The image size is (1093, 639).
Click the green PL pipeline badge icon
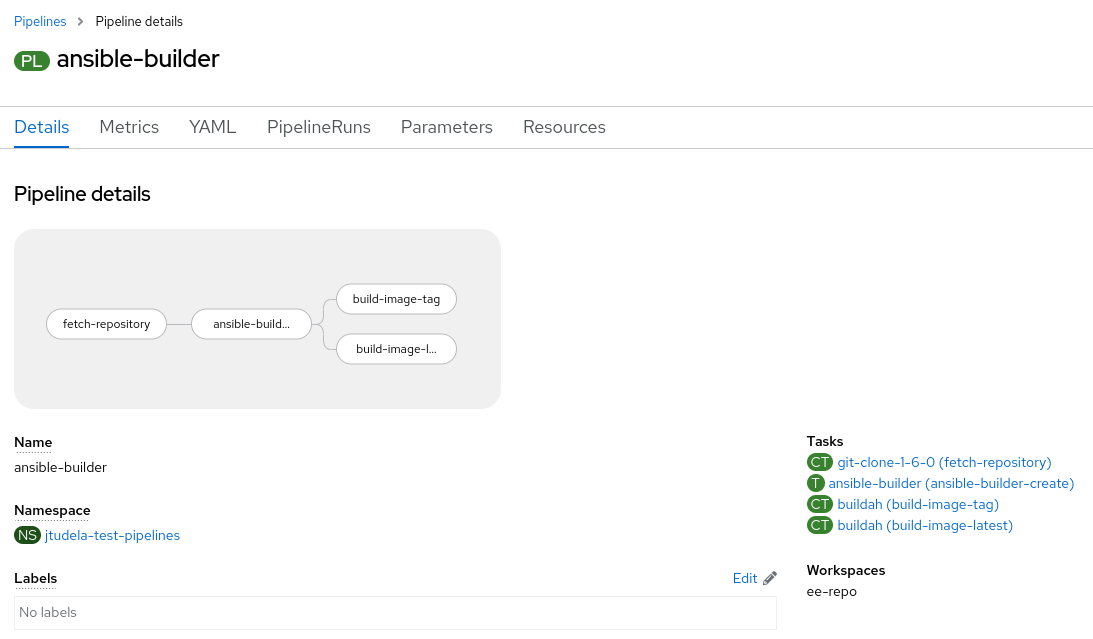pyautogui.click(x=30, y=60)
